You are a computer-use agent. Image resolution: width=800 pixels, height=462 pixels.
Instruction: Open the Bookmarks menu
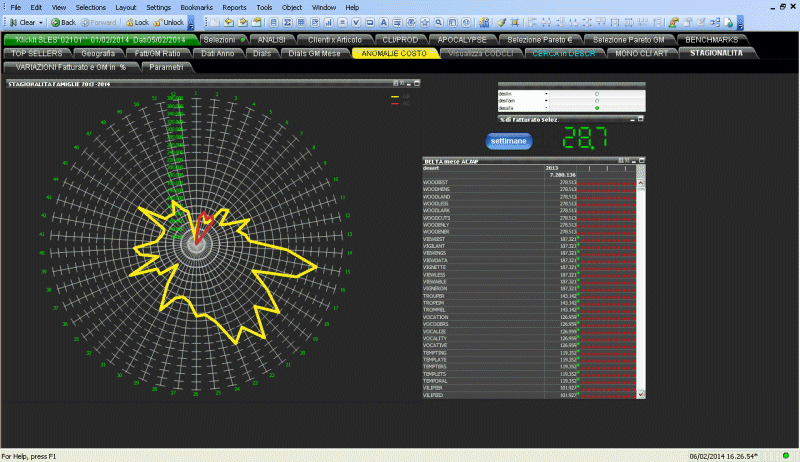[196, 8]
